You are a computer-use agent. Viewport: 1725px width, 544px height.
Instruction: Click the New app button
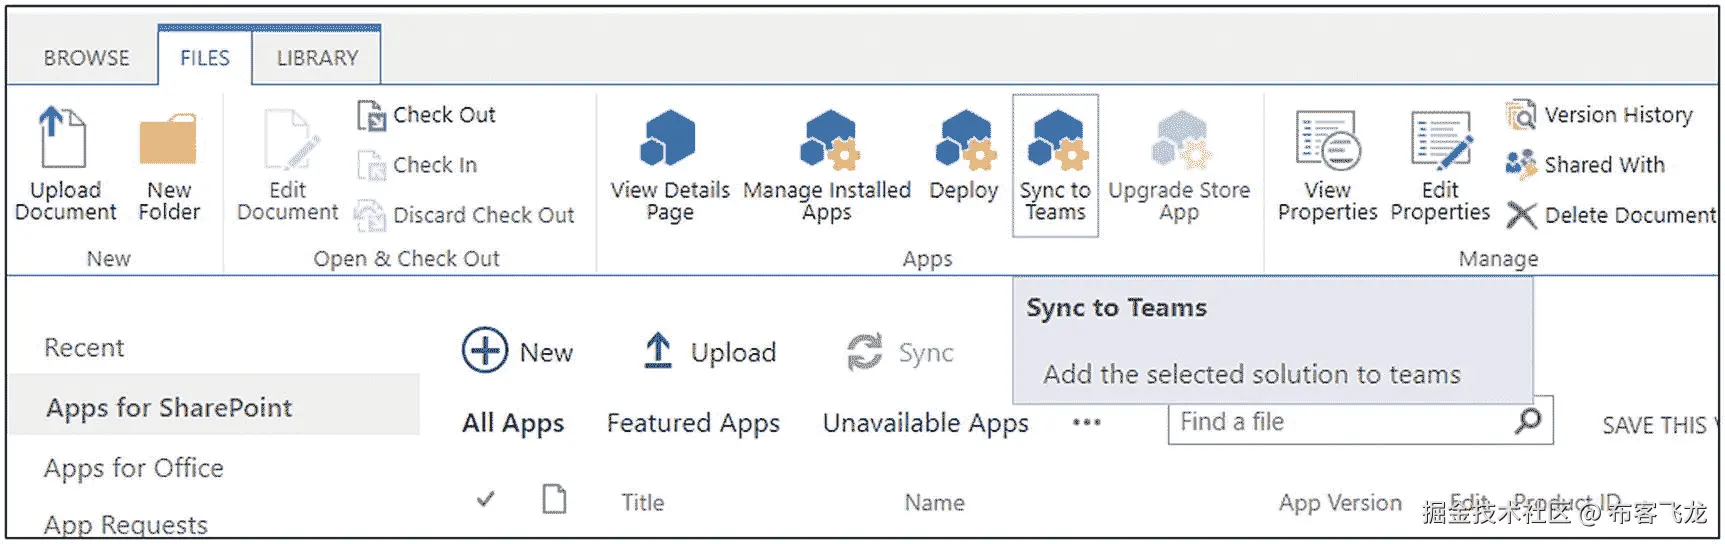[518, 352]
